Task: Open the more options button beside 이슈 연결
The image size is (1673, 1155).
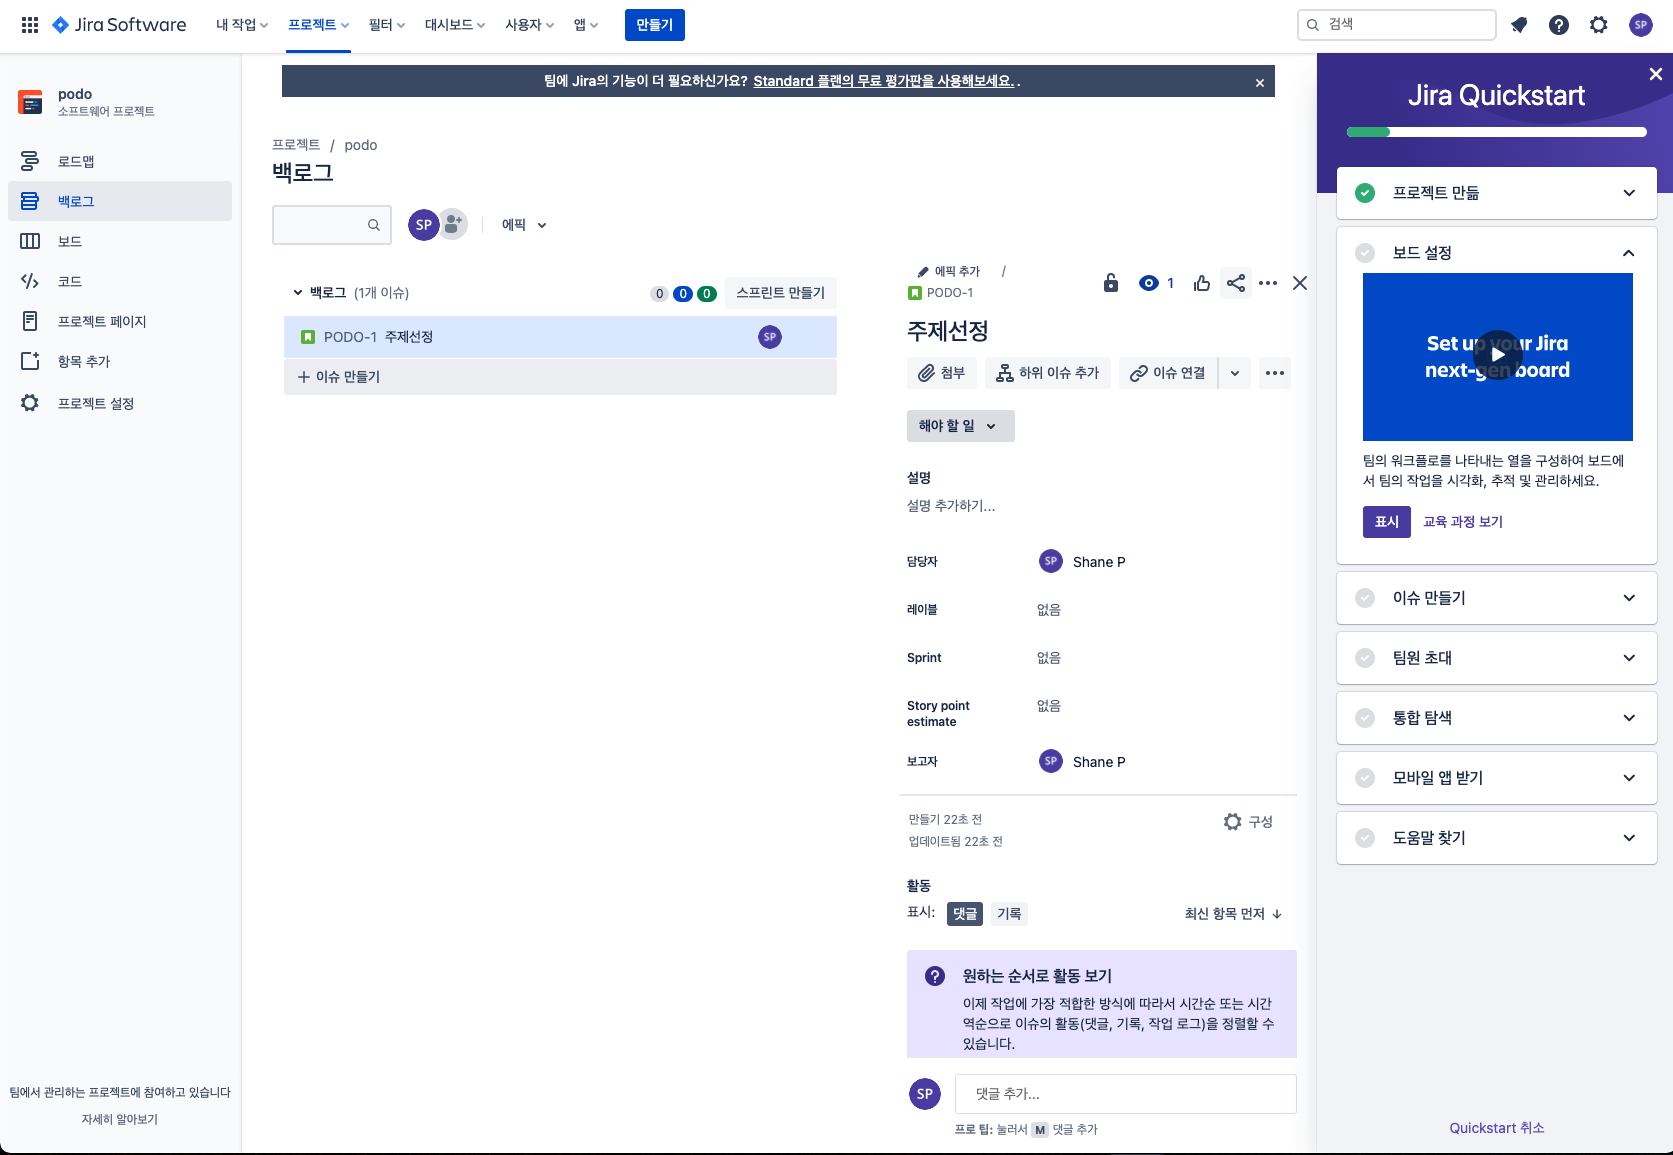Action: tap(1275, 373)
